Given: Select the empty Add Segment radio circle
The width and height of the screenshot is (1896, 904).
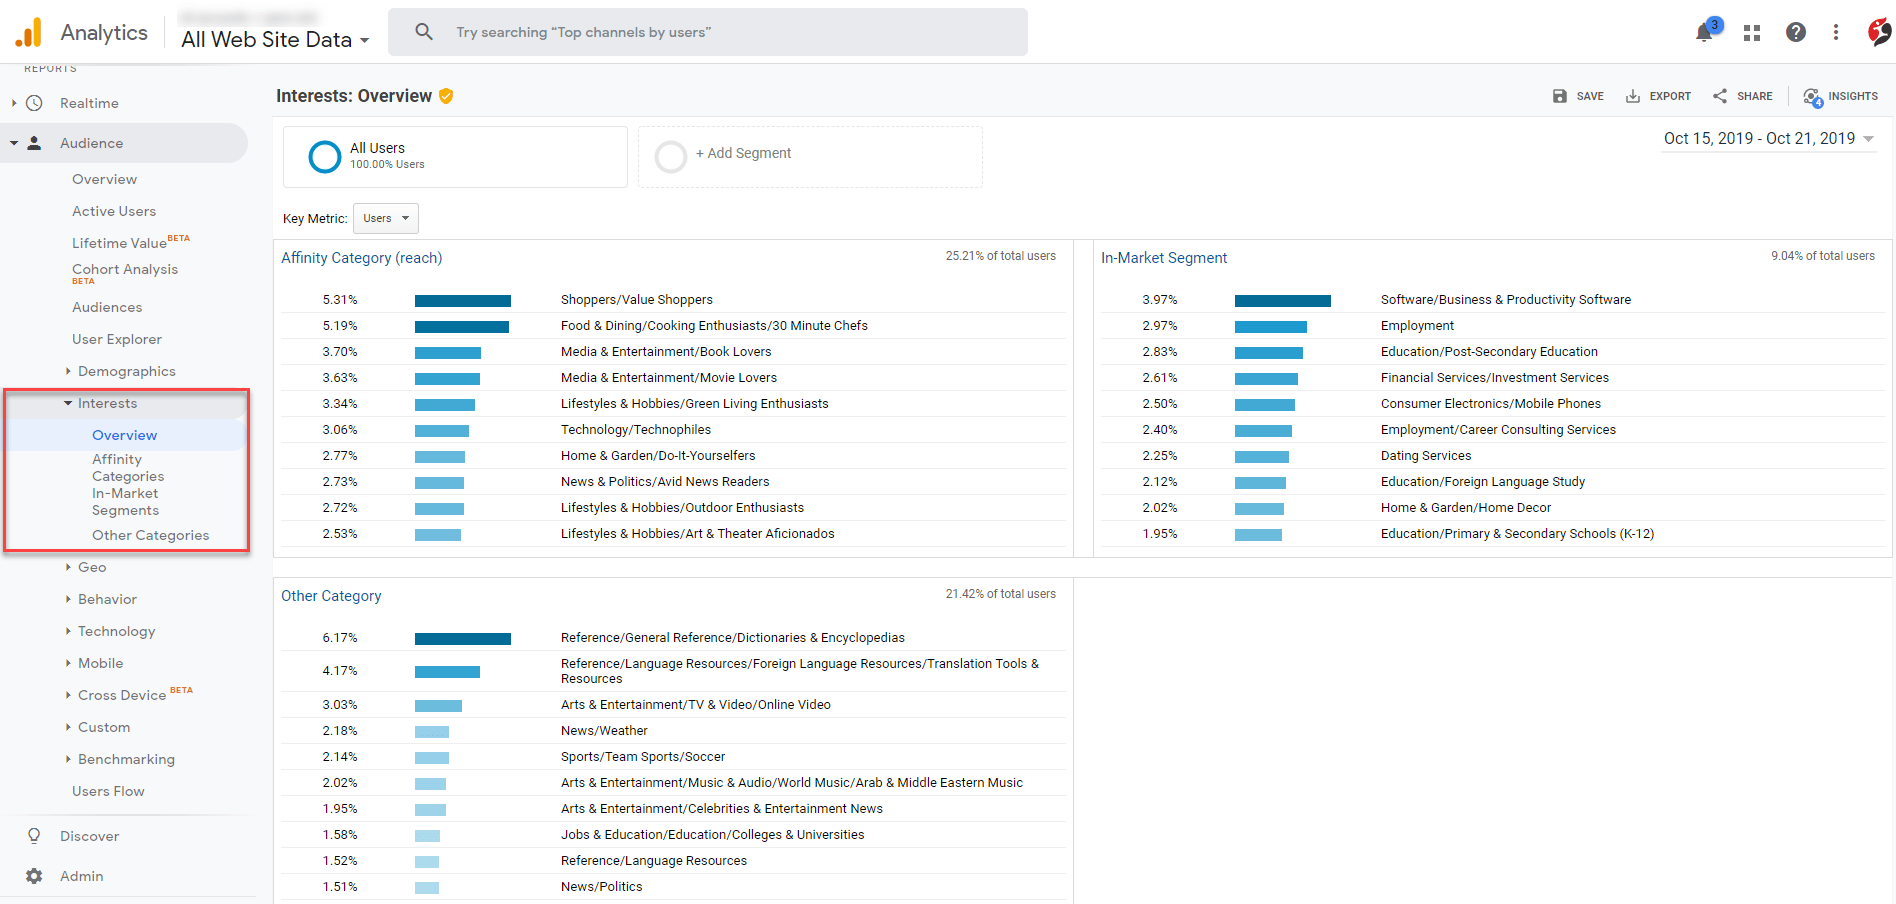Looking at the screenshot, I should point(671,156).
